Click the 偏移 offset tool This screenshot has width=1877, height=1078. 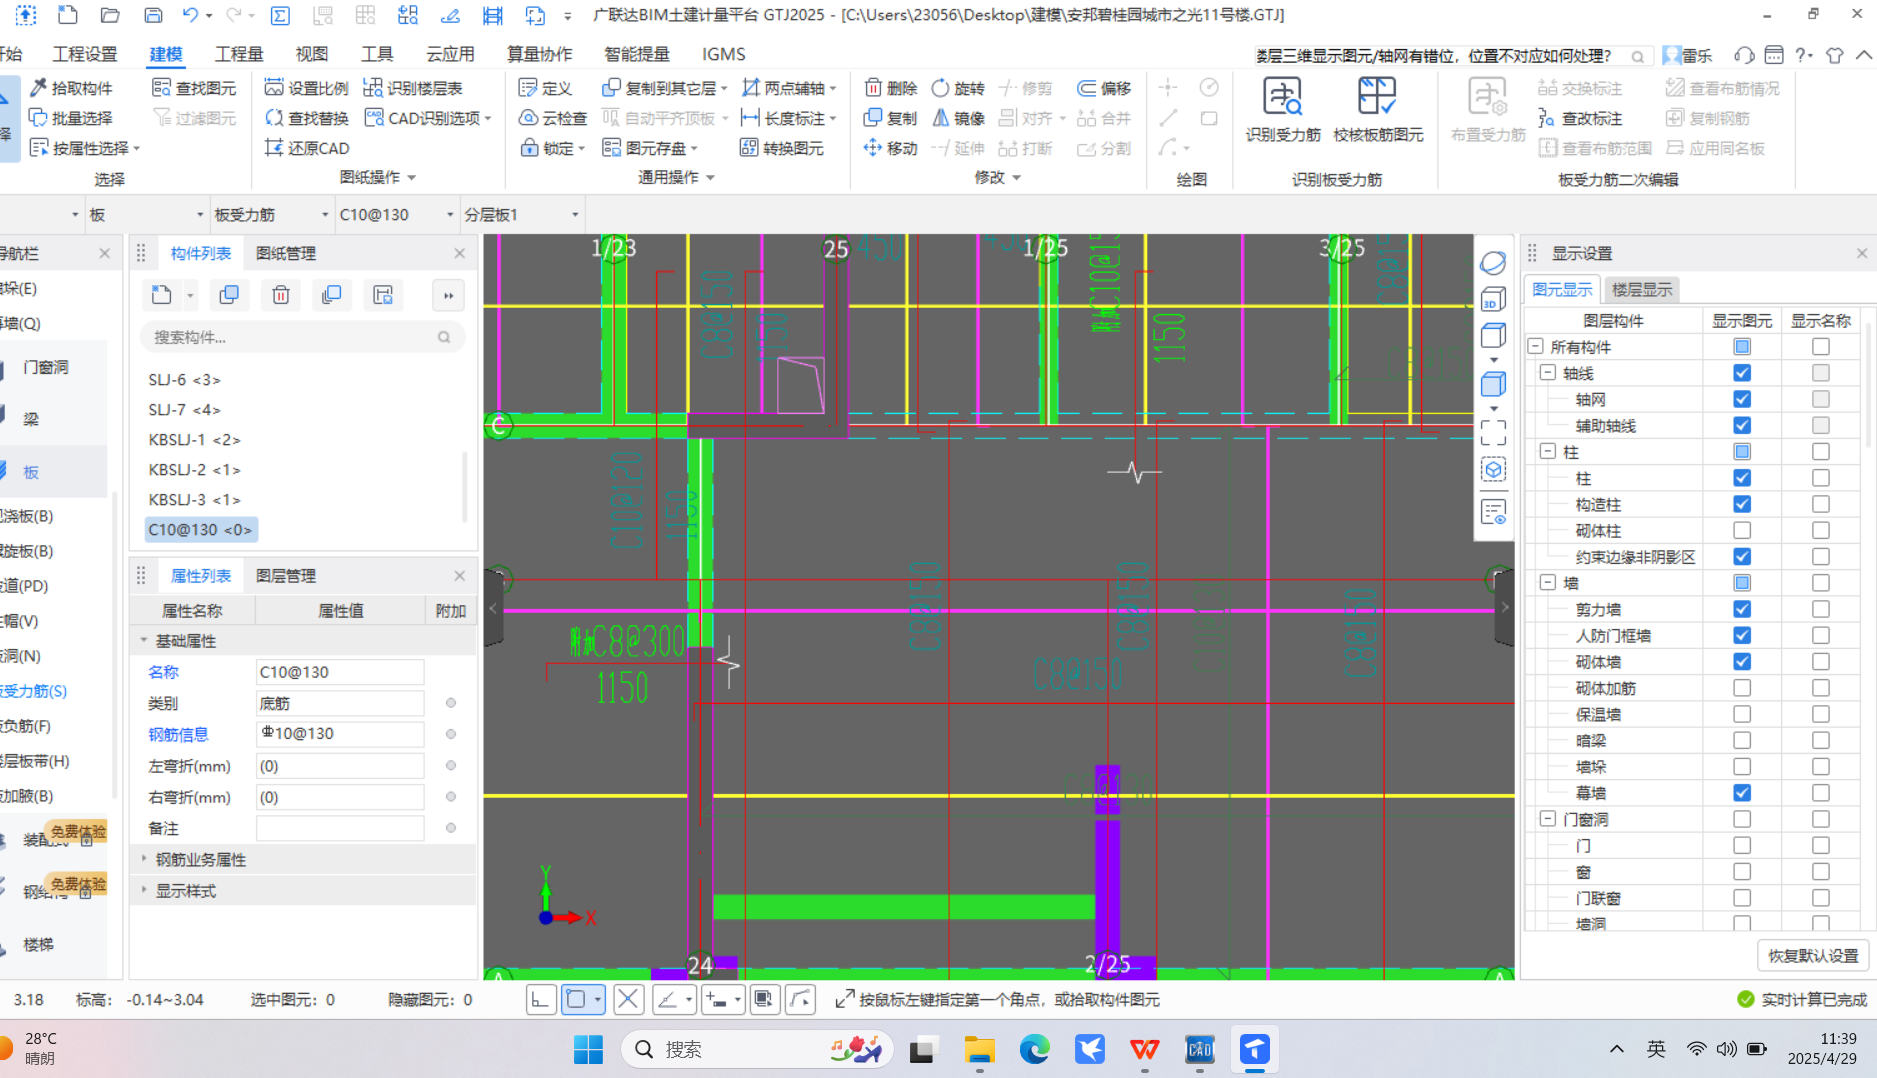[1104, 88]
